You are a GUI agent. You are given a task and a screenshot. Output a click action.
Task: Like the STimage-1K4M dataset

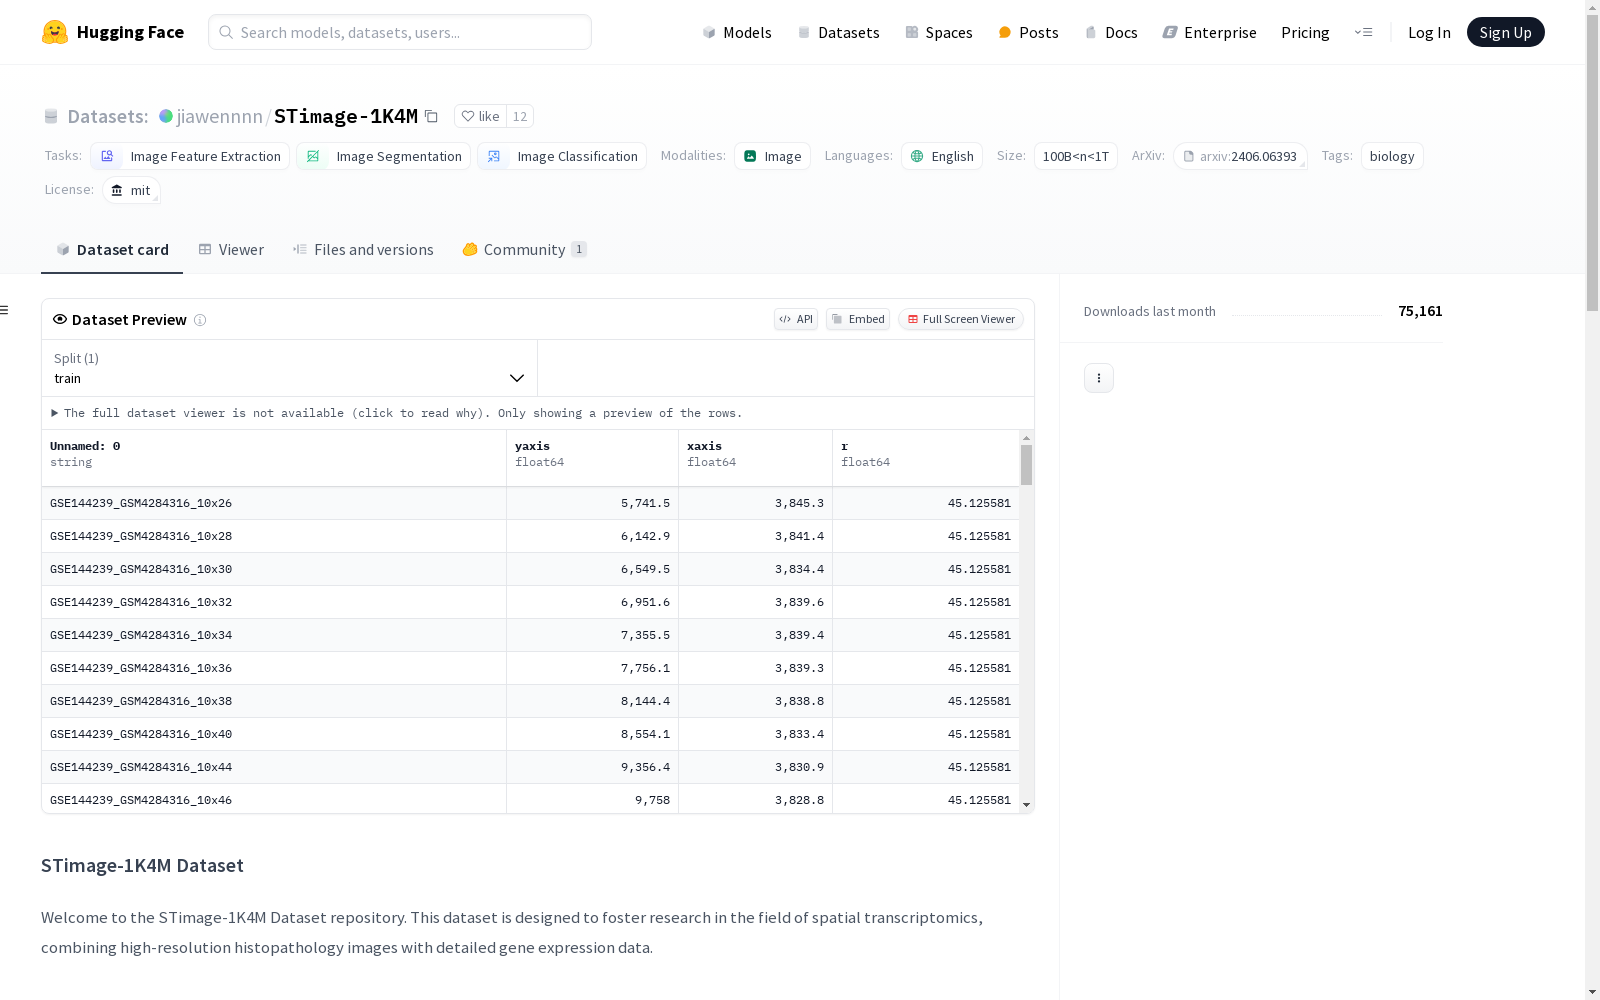[x=480, y=116]
